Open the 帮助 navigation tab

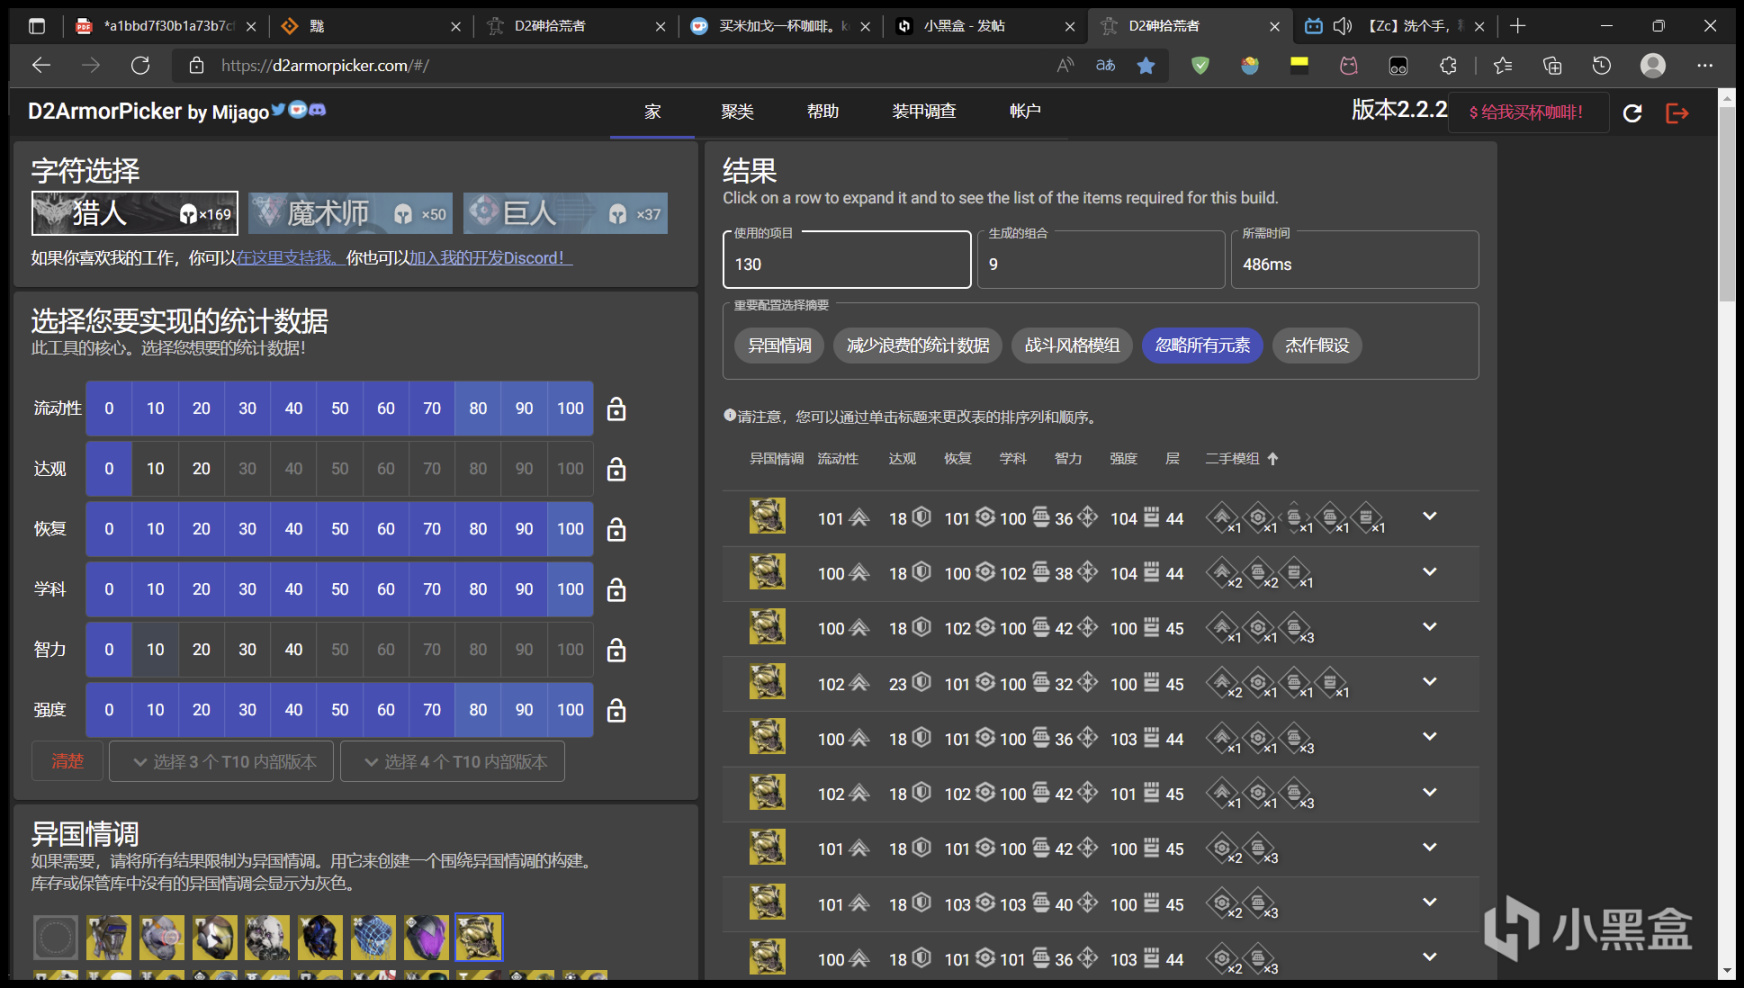click(823, 111)
